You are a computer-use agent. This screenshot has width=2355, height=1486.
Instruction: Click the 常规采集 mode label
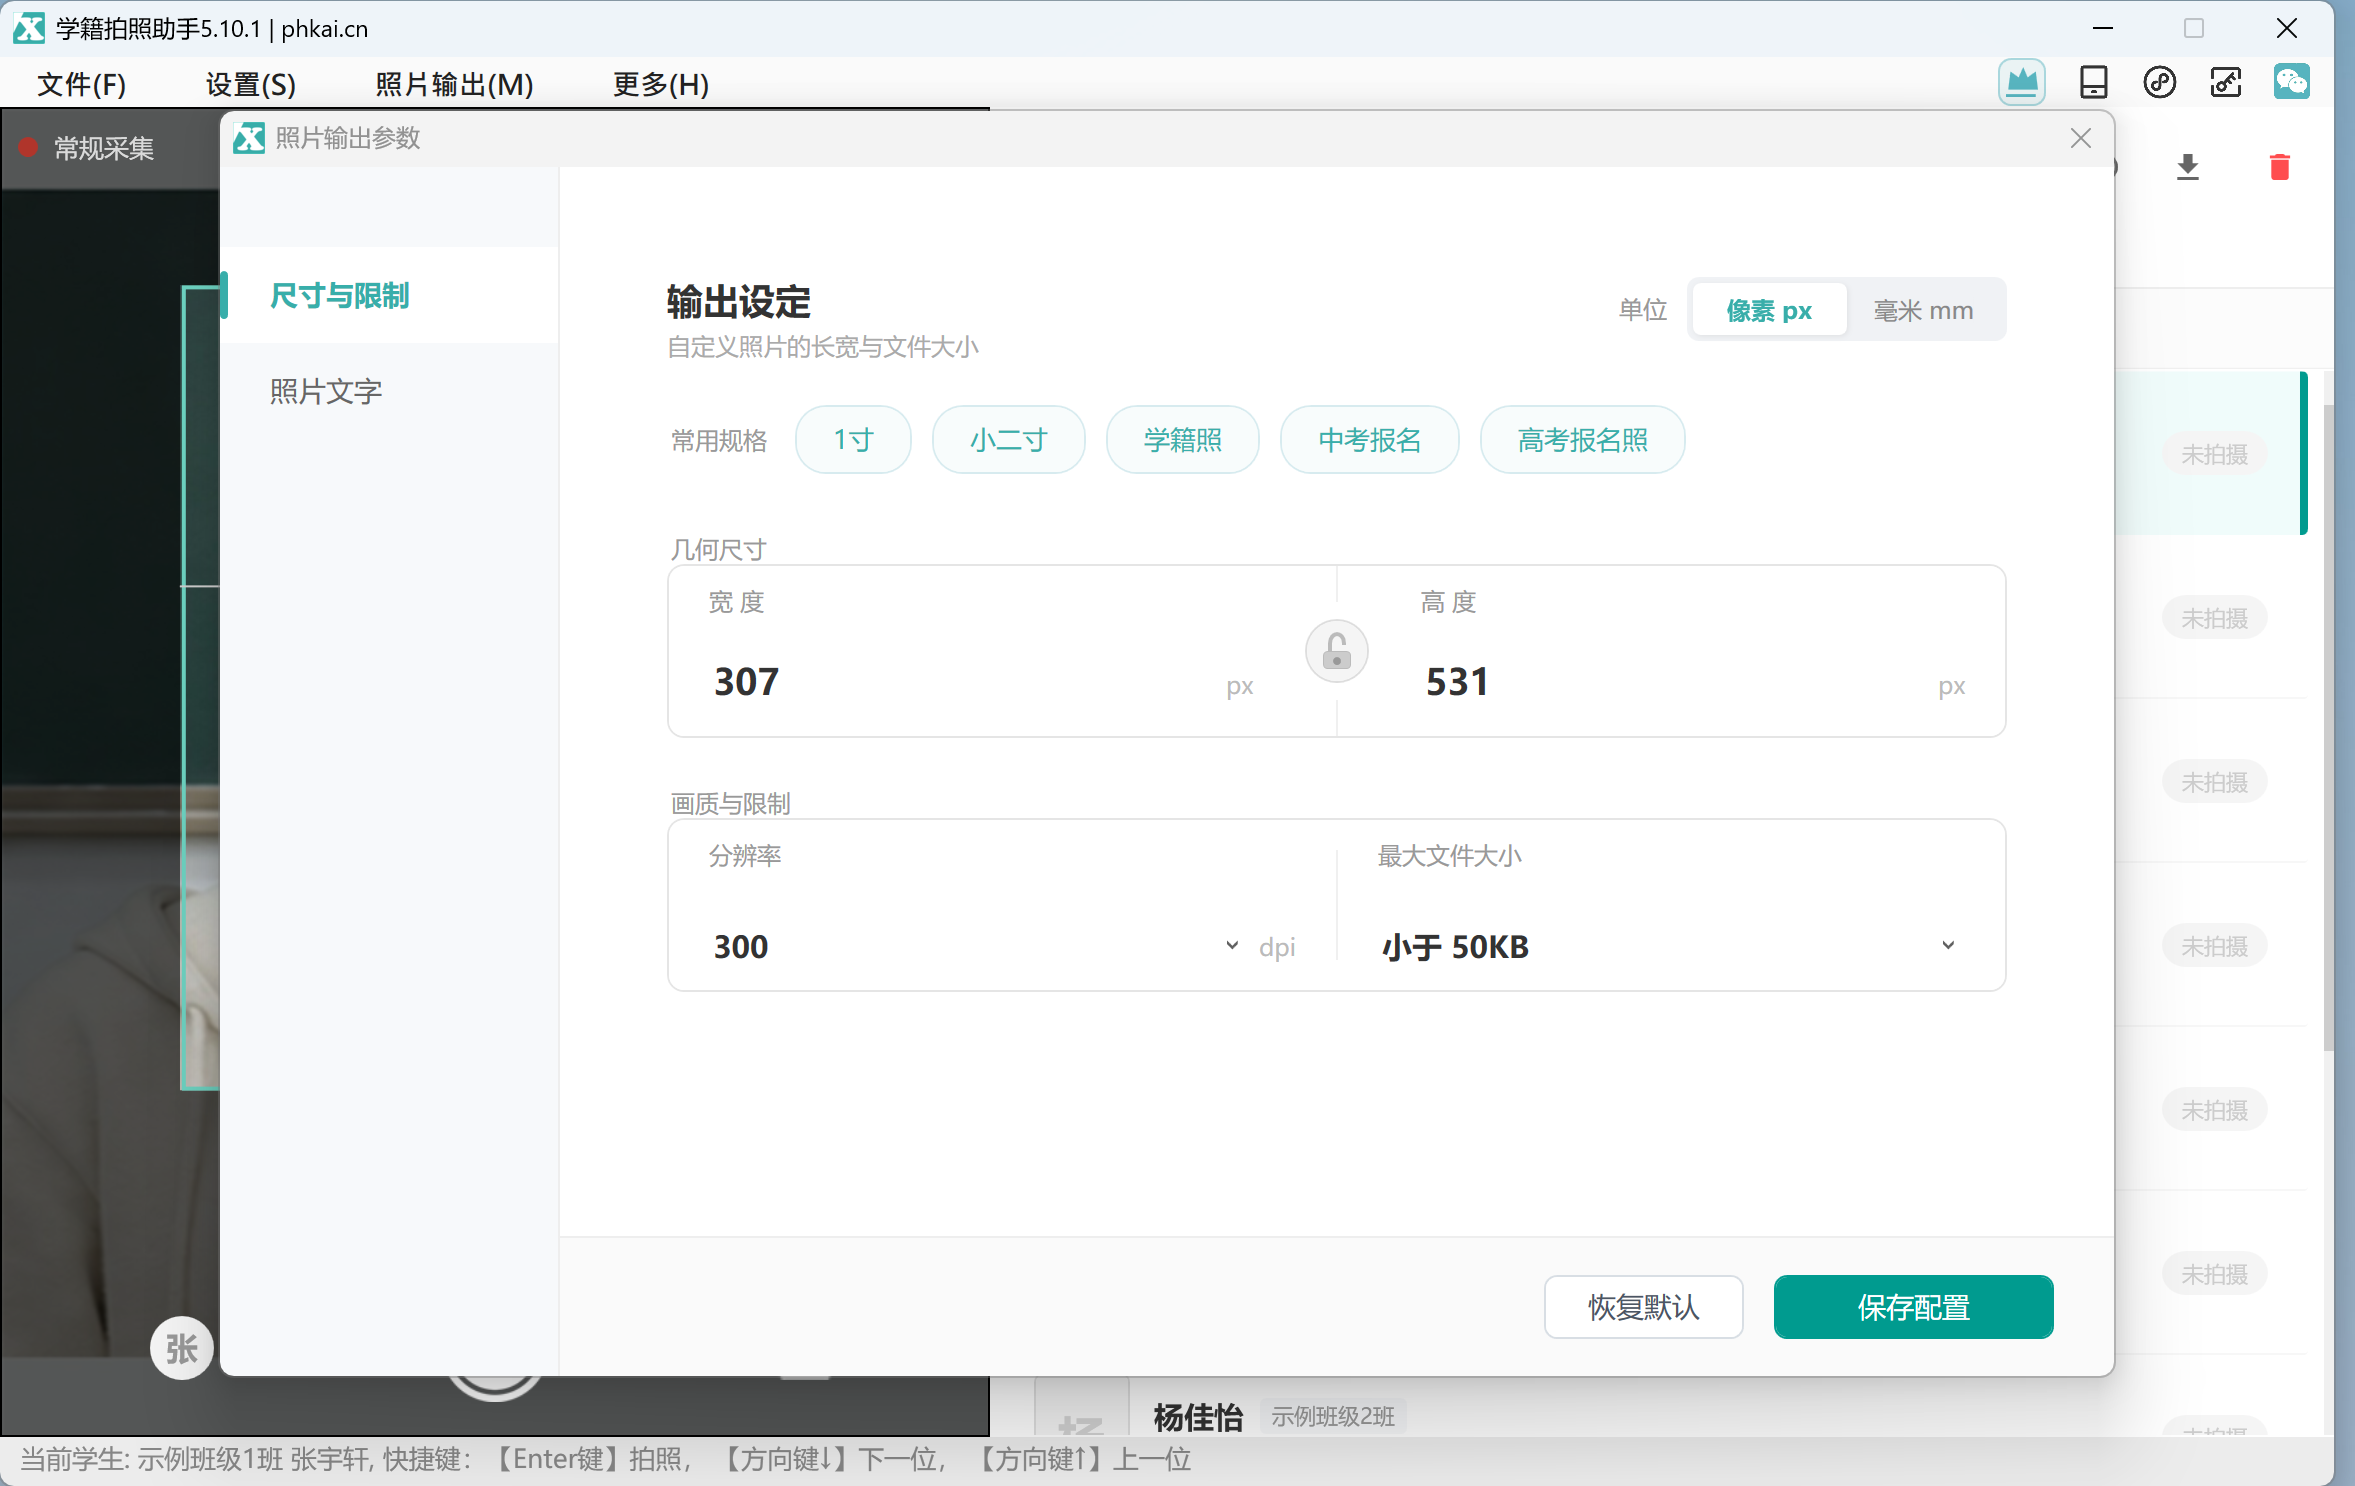pyautogui.click(x=103, y=148)
